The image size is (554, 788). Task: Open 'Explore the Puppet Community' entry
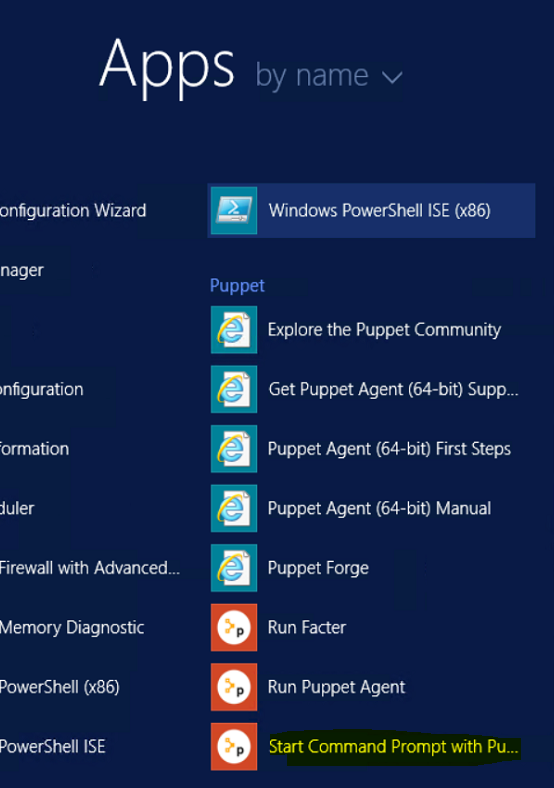coord(384,330)
